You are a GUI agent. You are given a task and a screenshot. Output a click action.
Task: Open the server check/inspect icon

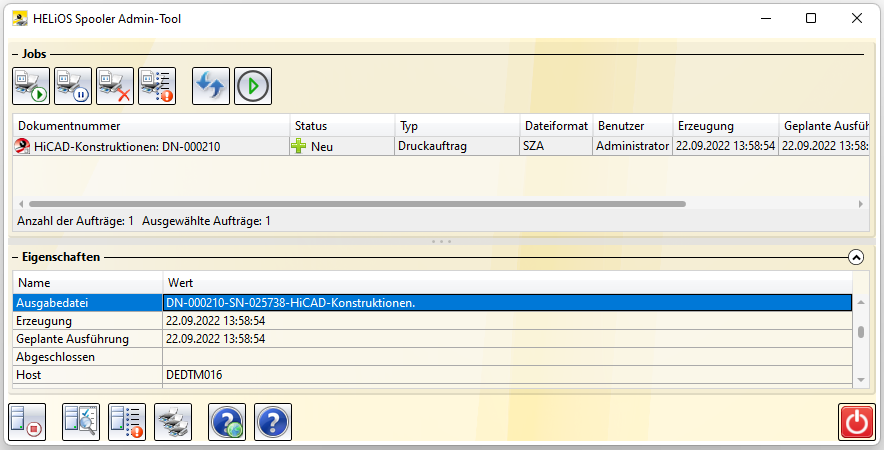(81, 422)
